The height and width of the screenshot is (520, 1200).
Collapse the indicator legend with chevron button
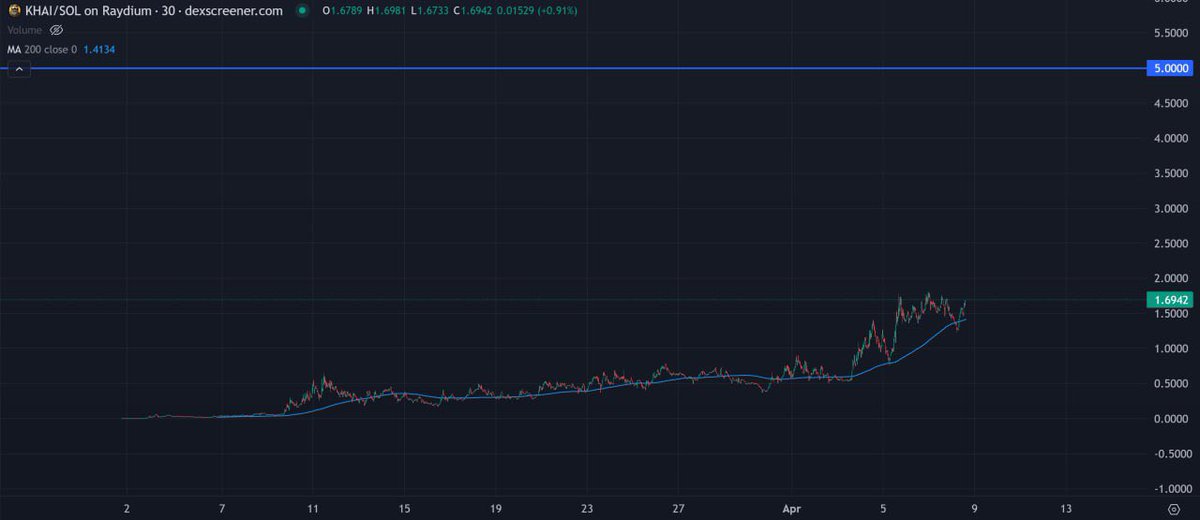coord(18,69)
